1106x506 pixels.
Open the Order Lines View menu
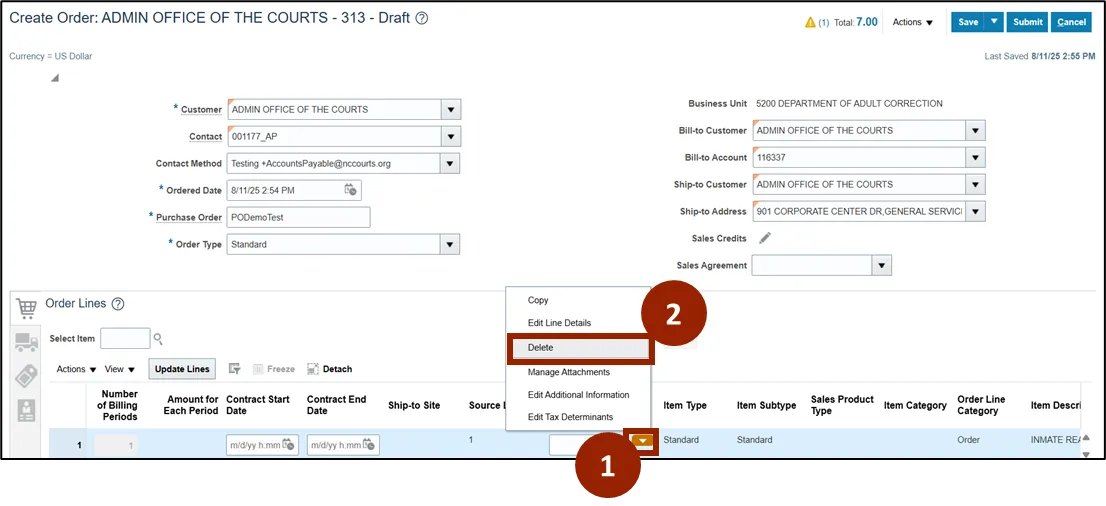tap(120, 369)
